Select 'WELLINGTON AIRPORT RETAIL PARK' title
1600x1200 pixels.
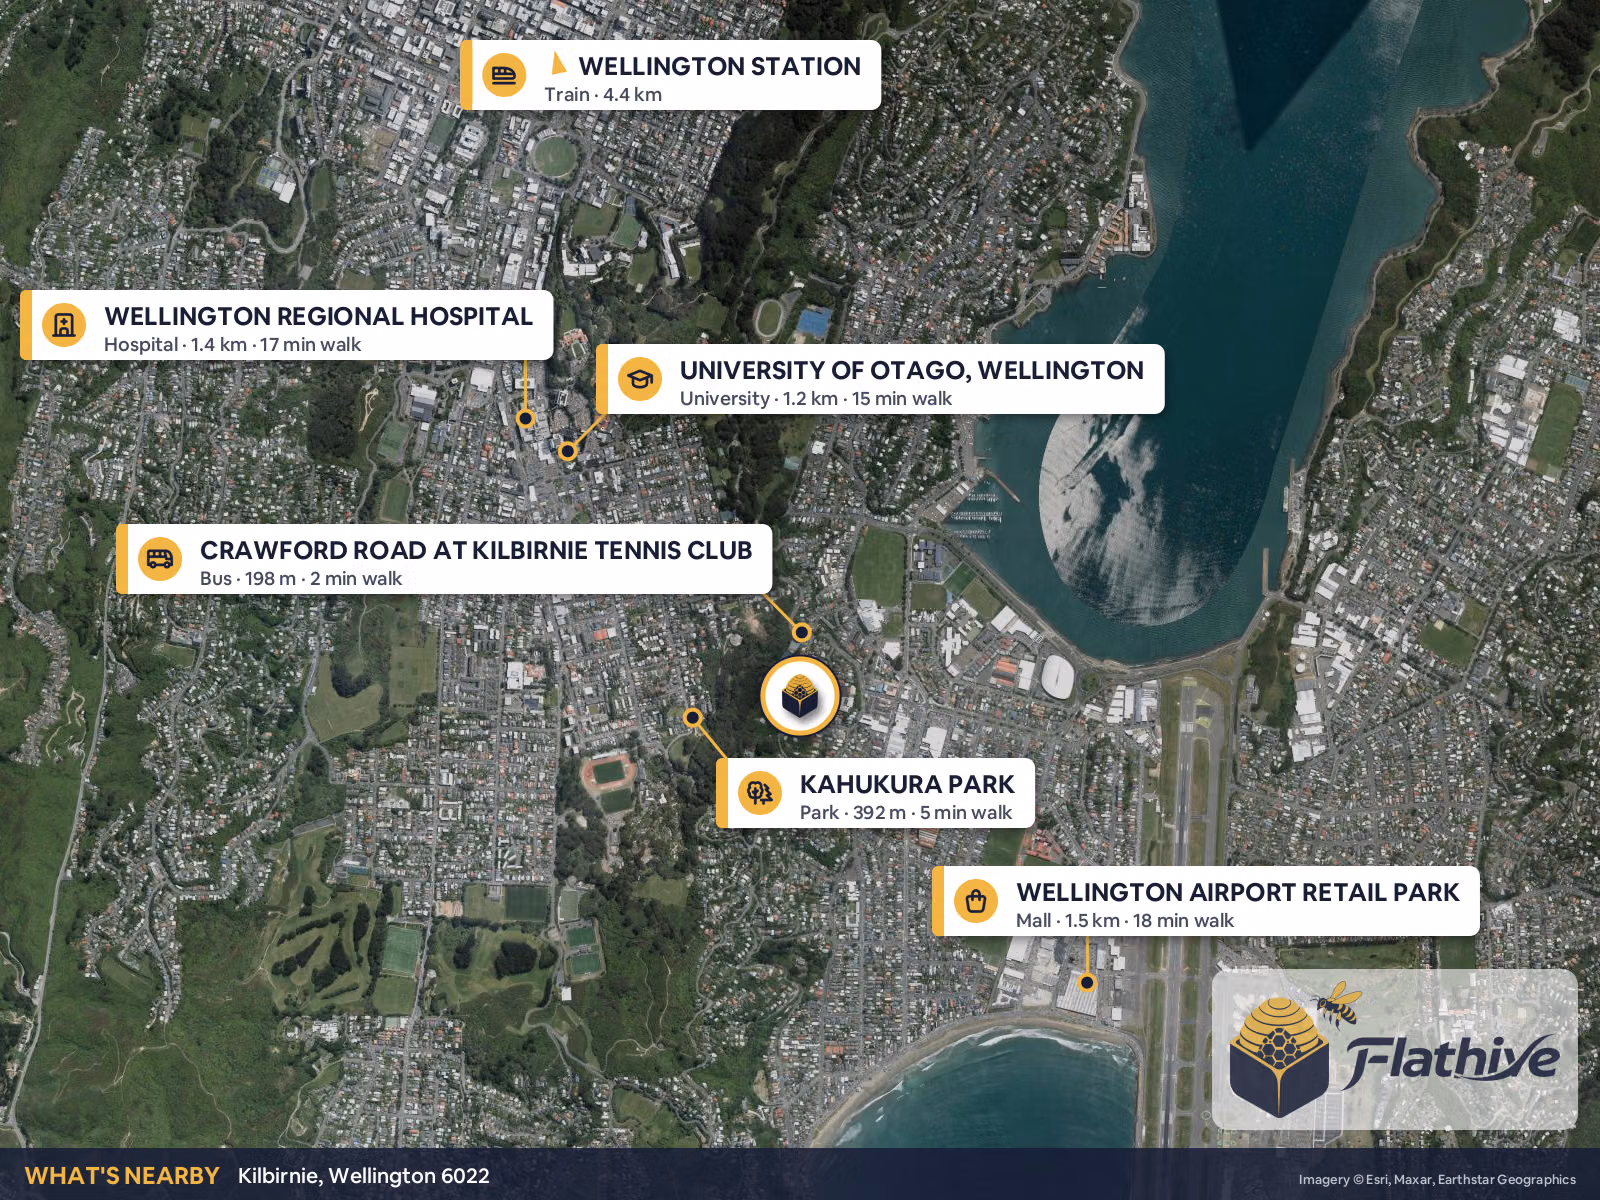pos(1238,892)
